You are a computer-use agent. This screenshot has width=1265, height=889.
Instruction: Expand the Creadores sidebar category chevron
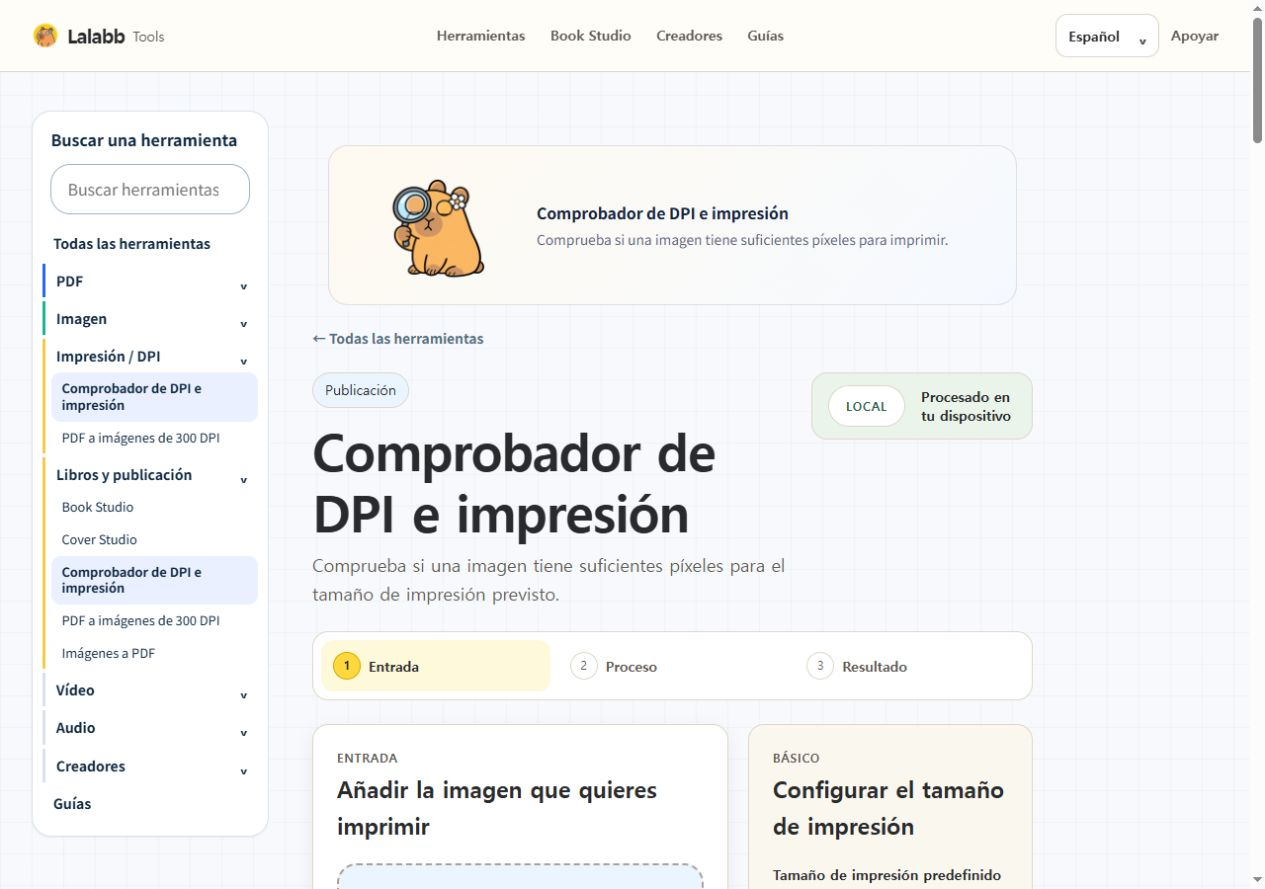243,772
